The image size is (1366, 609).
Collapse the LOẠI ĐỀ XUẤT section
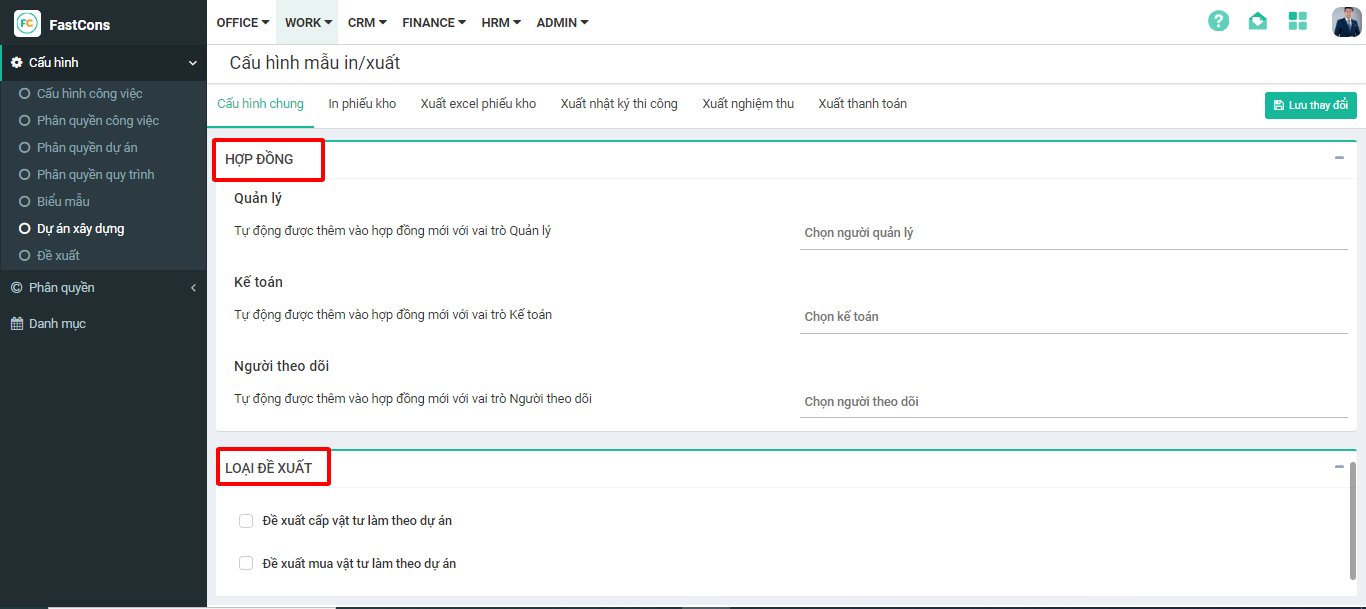(1339, 467)
